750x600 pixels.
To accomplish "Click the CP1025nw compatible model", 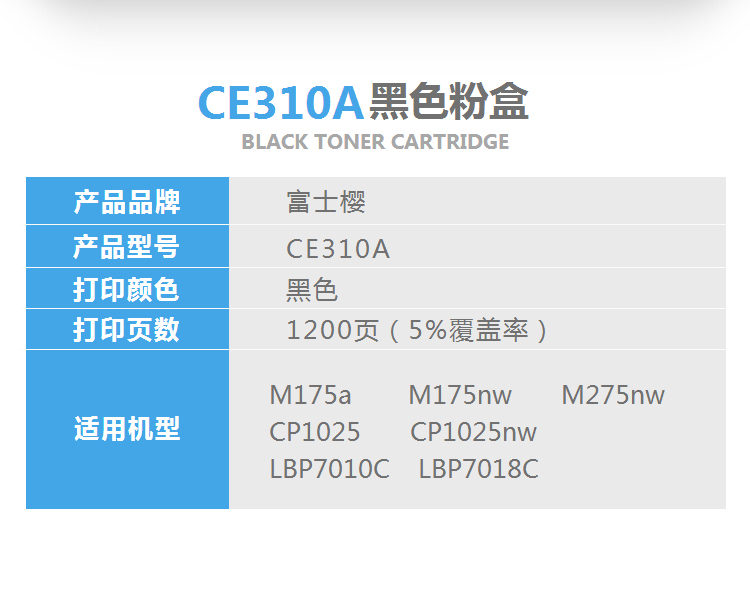I will pyautogui.click(x=474, y=432).
